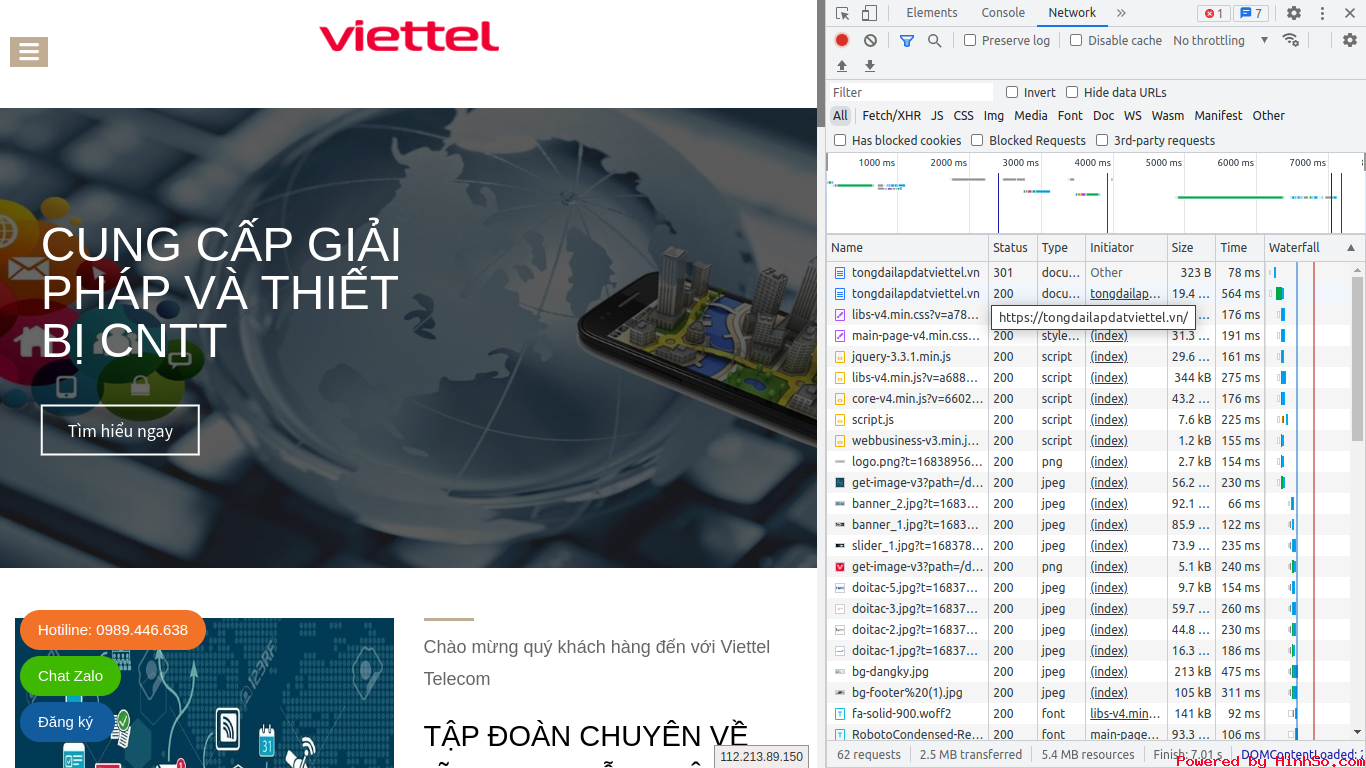Filter requests by Media type
Viewport: 1366px width, 768px height.
[x=1030, y=116]
